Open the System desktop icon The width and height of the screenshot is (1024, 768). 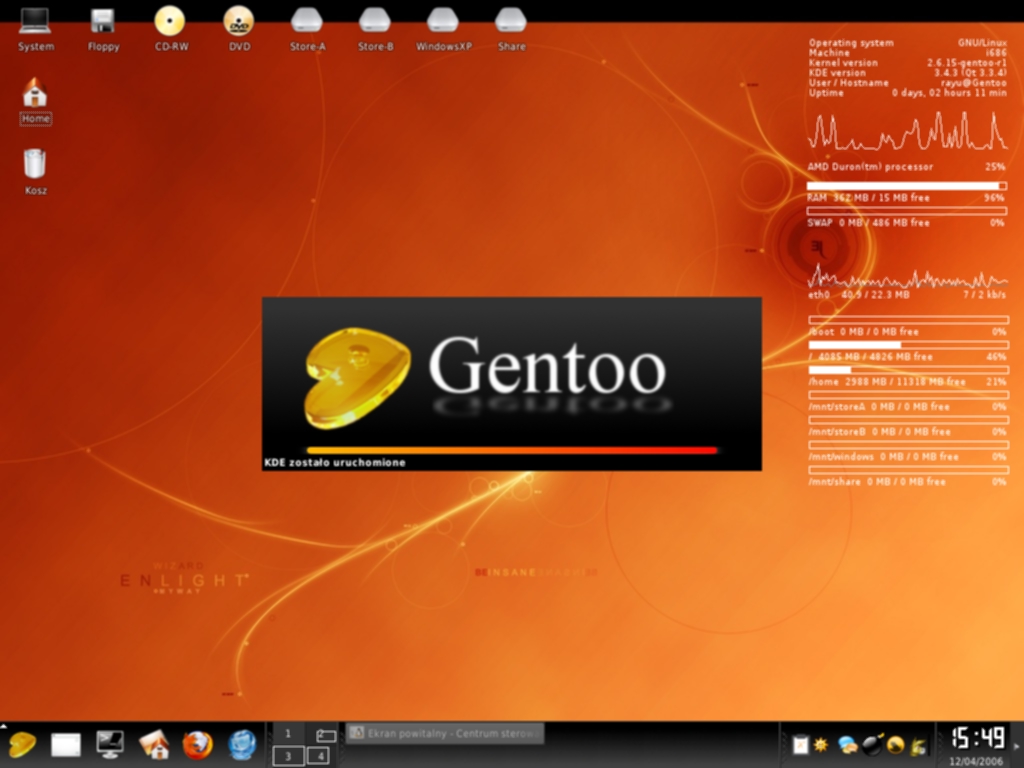35,29
